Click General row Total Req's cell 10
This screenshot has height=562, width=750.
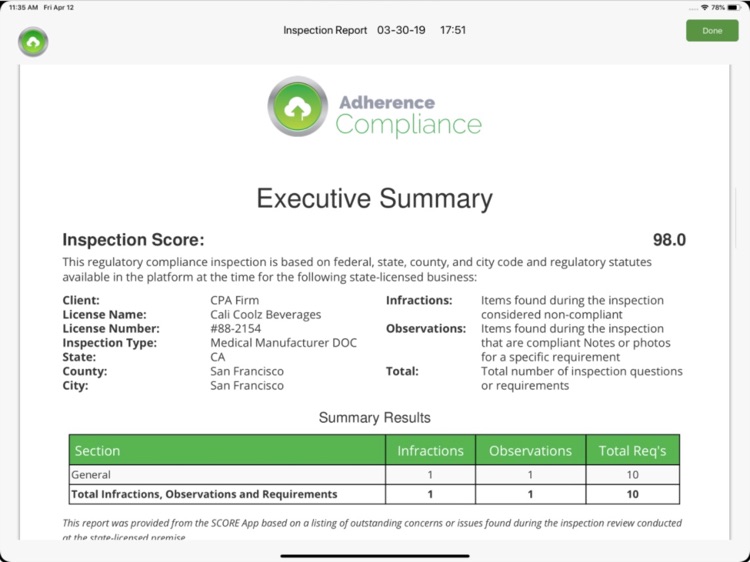click(632, 474)
